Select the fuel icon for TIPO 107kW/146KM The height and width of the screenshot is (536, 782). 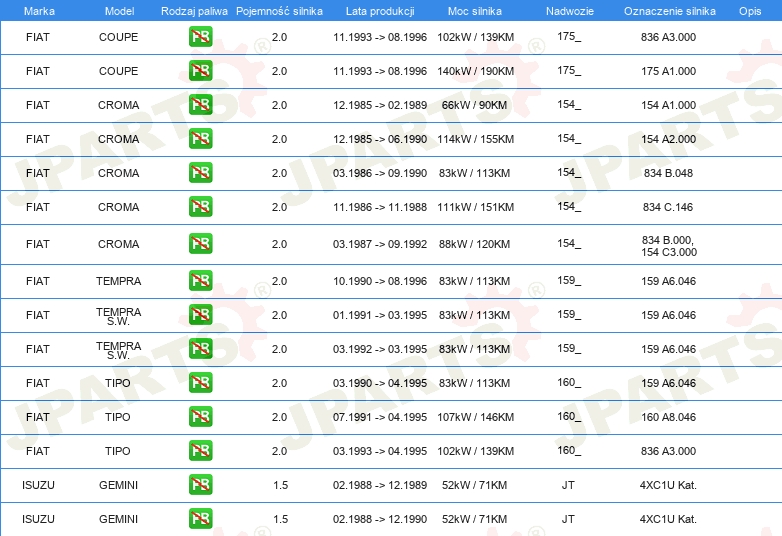pos(200,416)
